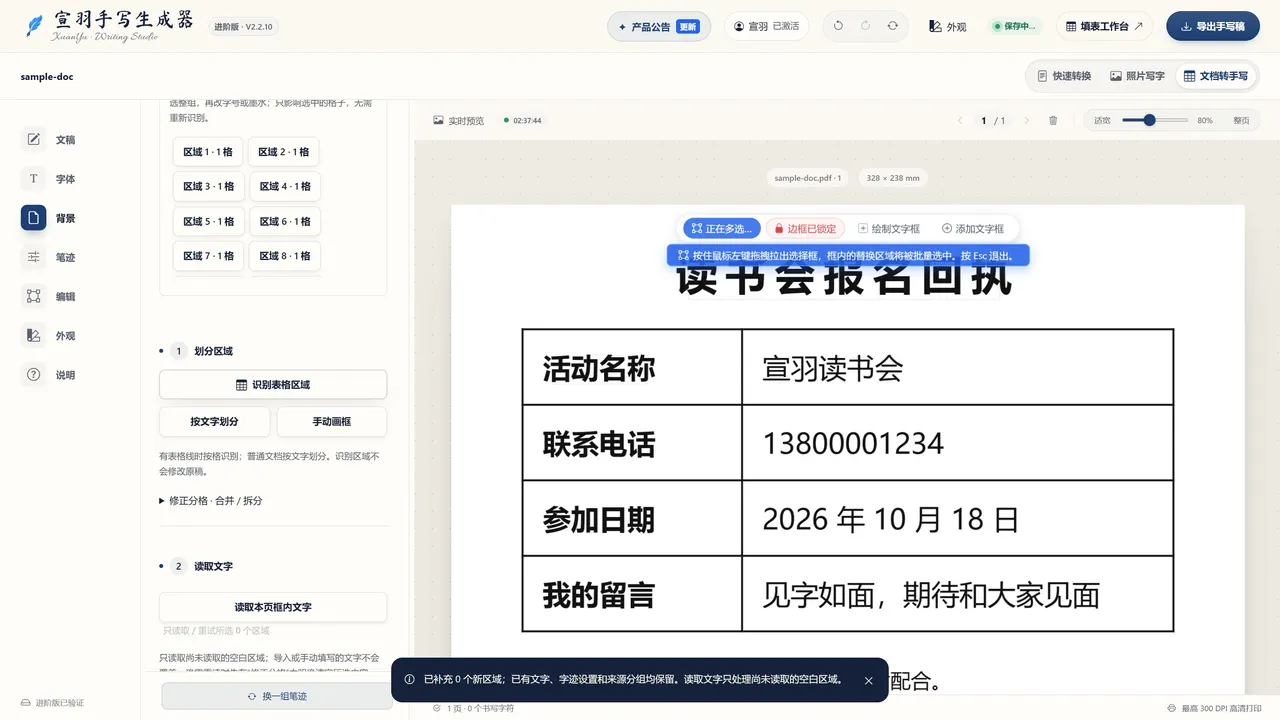Screen dimensions: 1280x720
Task: Open 外观 in the left sidebar
Action: pos(50,335)
